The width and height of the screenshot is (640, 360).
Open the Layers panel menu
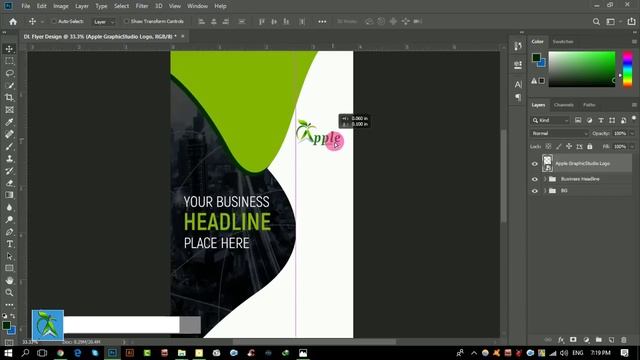pos(634,105)
